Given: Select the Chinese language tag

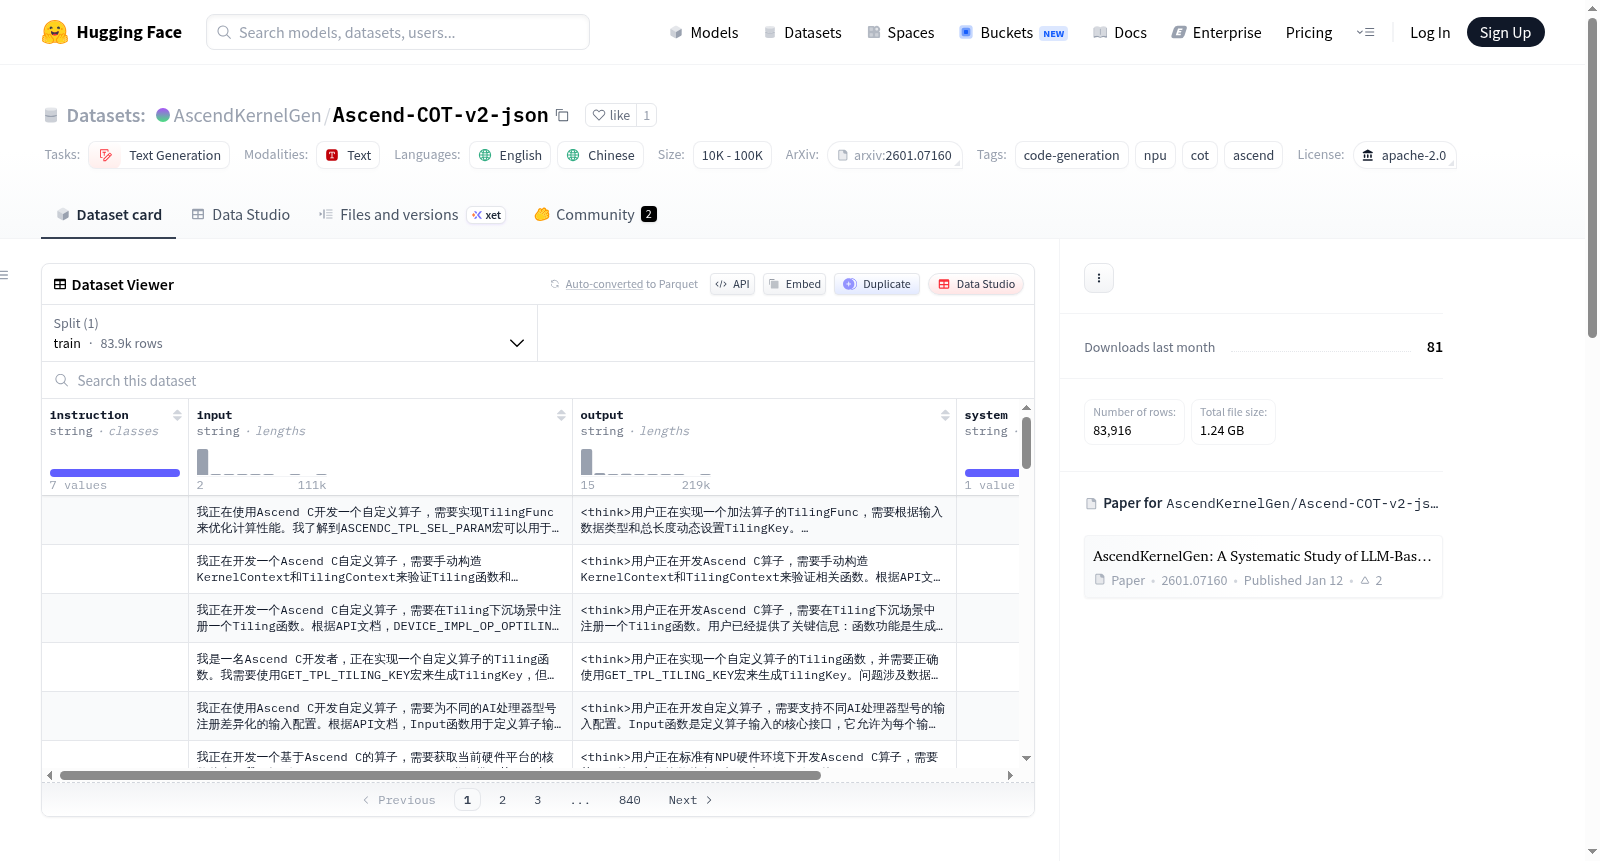Looking at the screenshot, I should [600, 155].
